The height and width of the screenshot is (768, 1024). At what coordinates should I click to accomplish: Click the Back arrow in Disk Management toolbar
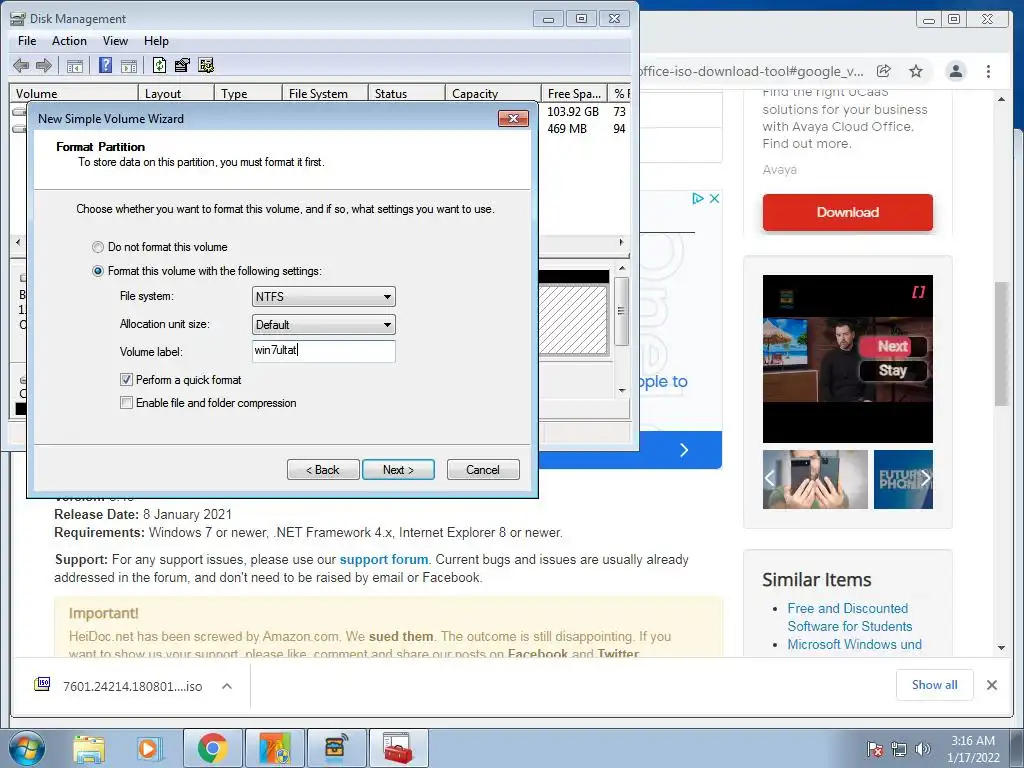[21, 65]
